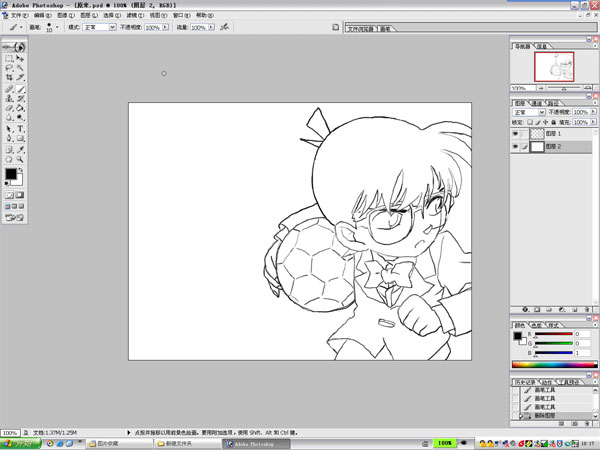Open the tool preset picker arrow
The width and height of the screenshot is (600, 450).
[21, 27]
